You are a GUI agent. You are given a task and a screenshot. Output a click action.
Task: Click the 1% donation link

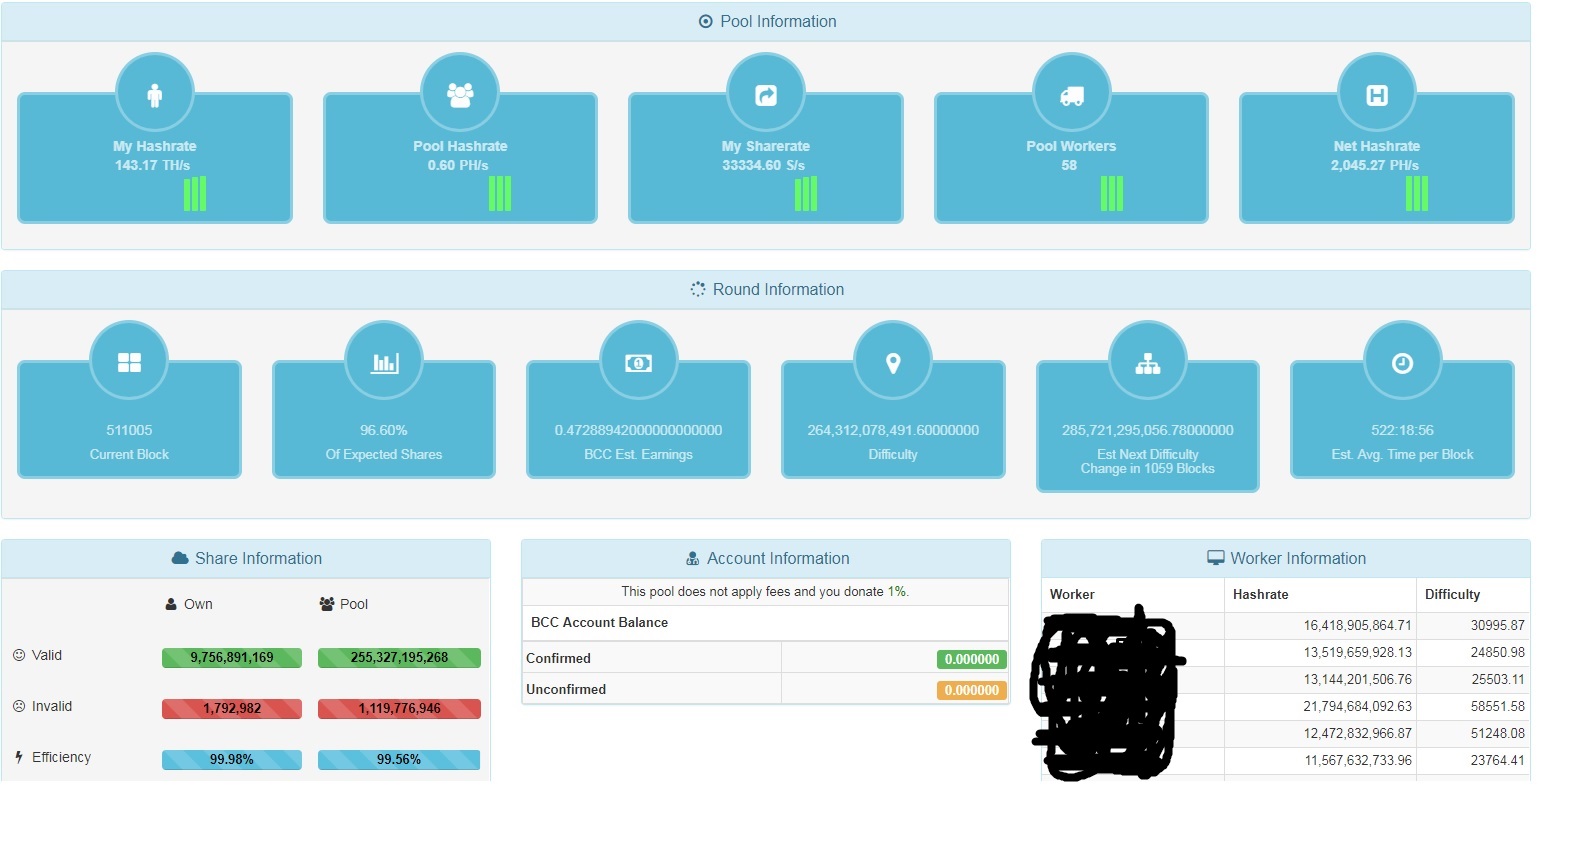click(x=897, y=591)
